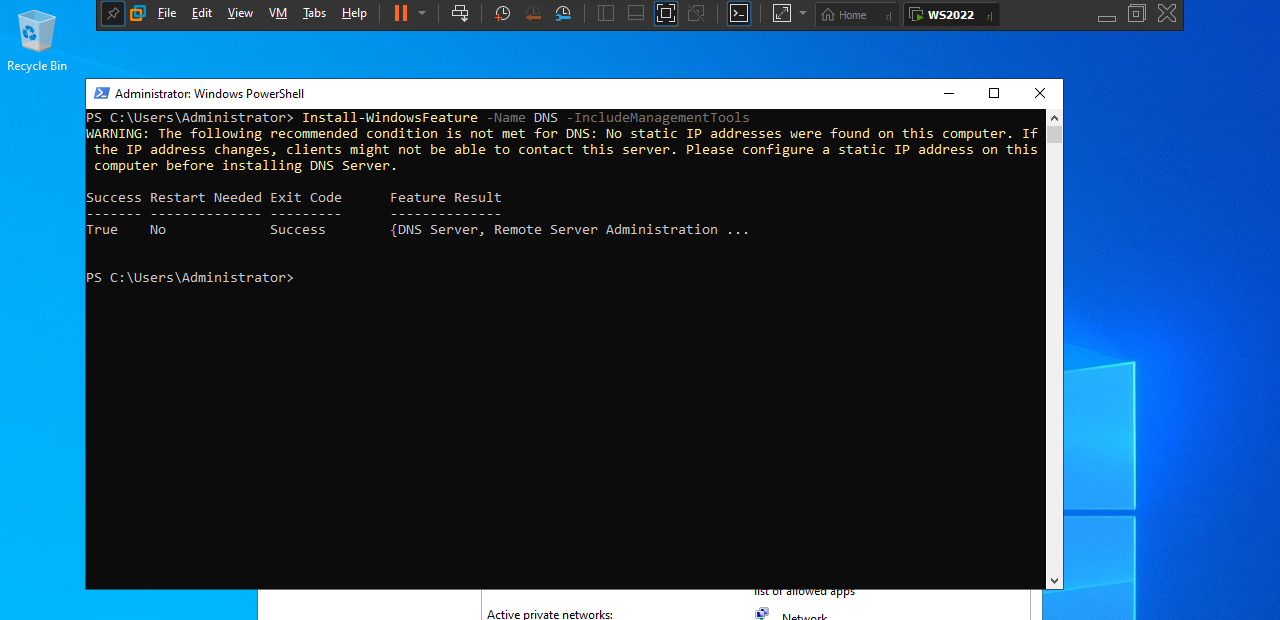Open the Tabs menu

click(314, 14)
